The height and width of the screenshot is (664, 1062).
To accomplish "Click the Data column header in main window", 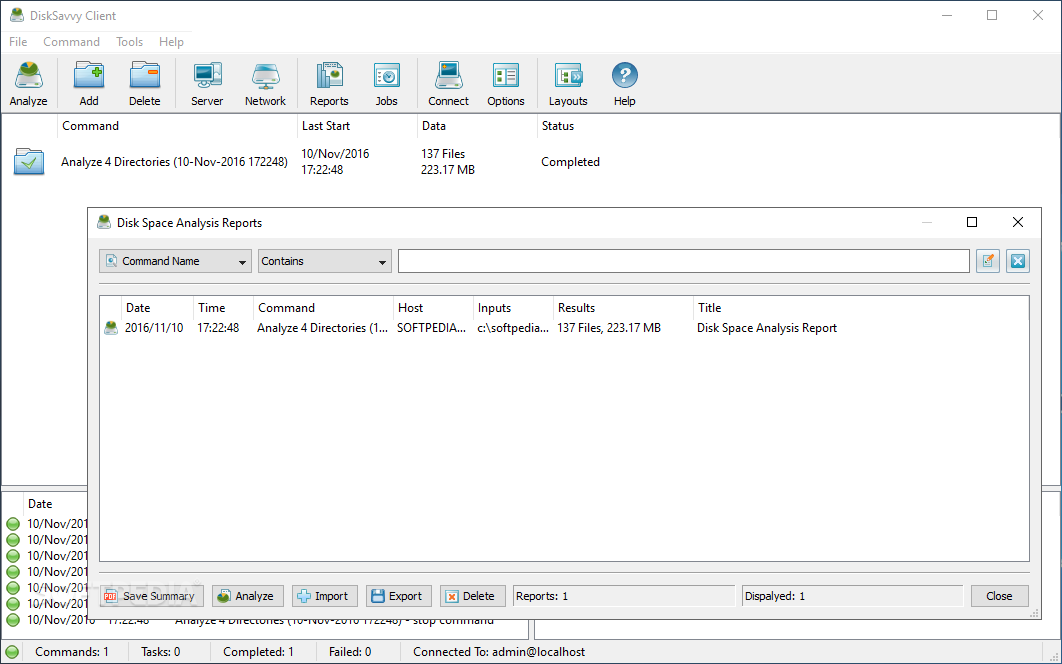I will (x=477, y=126).
